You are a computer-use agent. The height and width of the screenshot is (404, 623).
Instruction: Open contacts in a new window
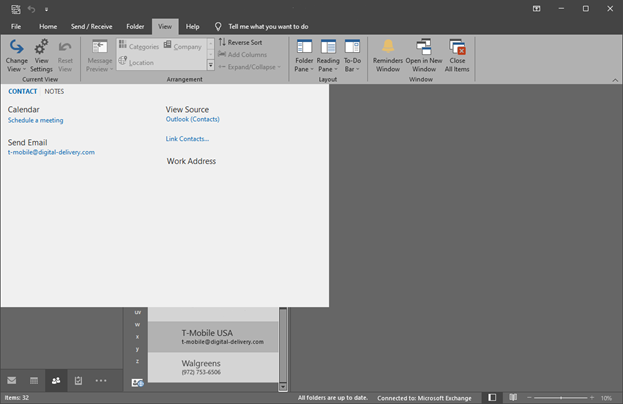(x=424, y=55)
